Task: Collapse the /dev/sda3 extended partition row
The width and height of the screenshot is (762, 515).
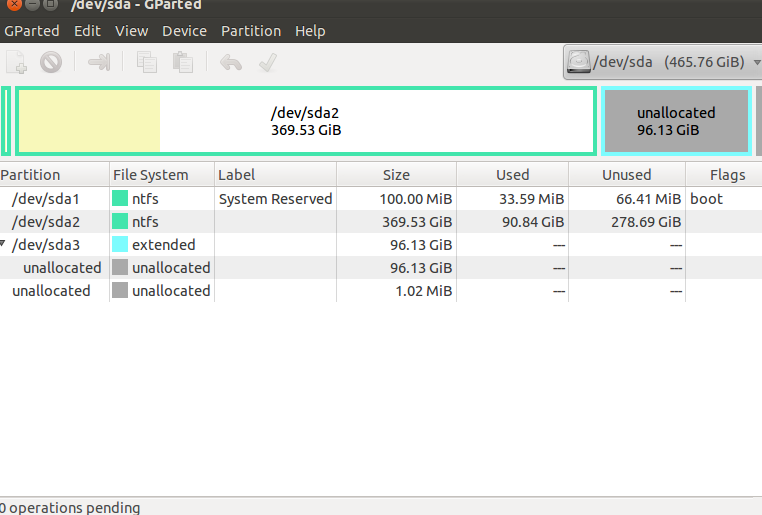Action: (x=3, y=243)
